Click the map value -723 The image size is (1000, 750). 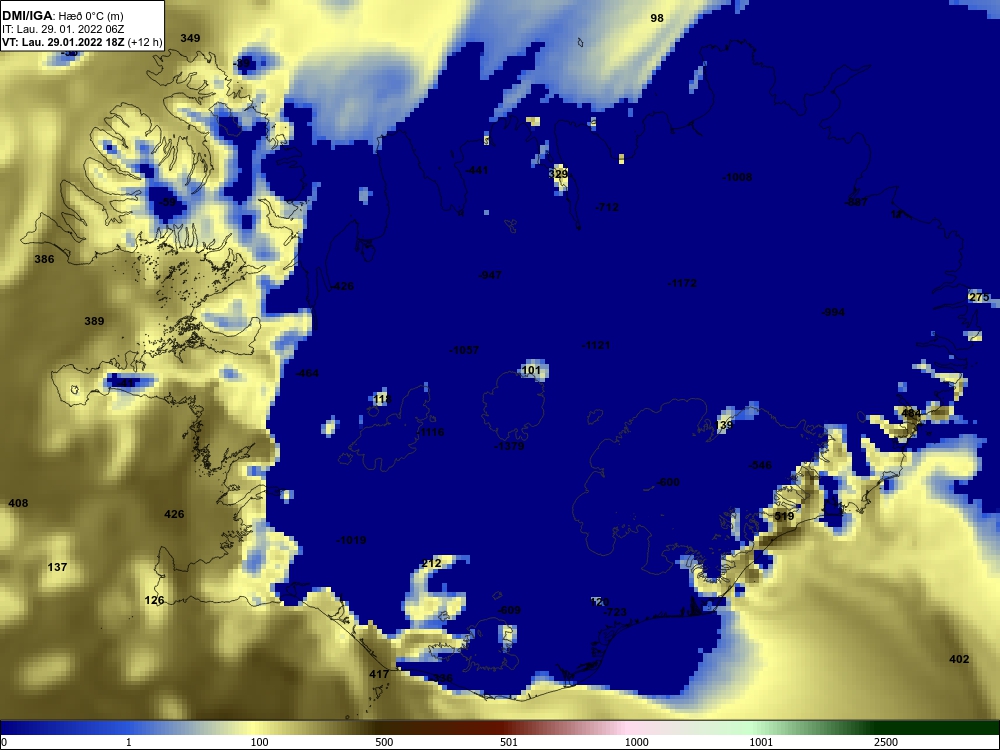pyautogui.click(x=615, y=612)
